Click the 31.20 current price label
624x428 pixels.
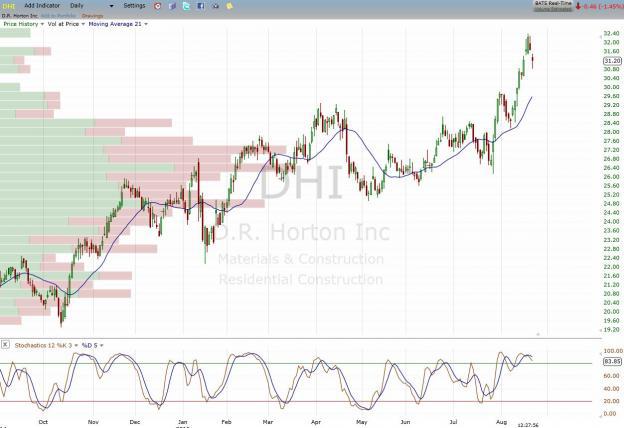coord(612,61)
